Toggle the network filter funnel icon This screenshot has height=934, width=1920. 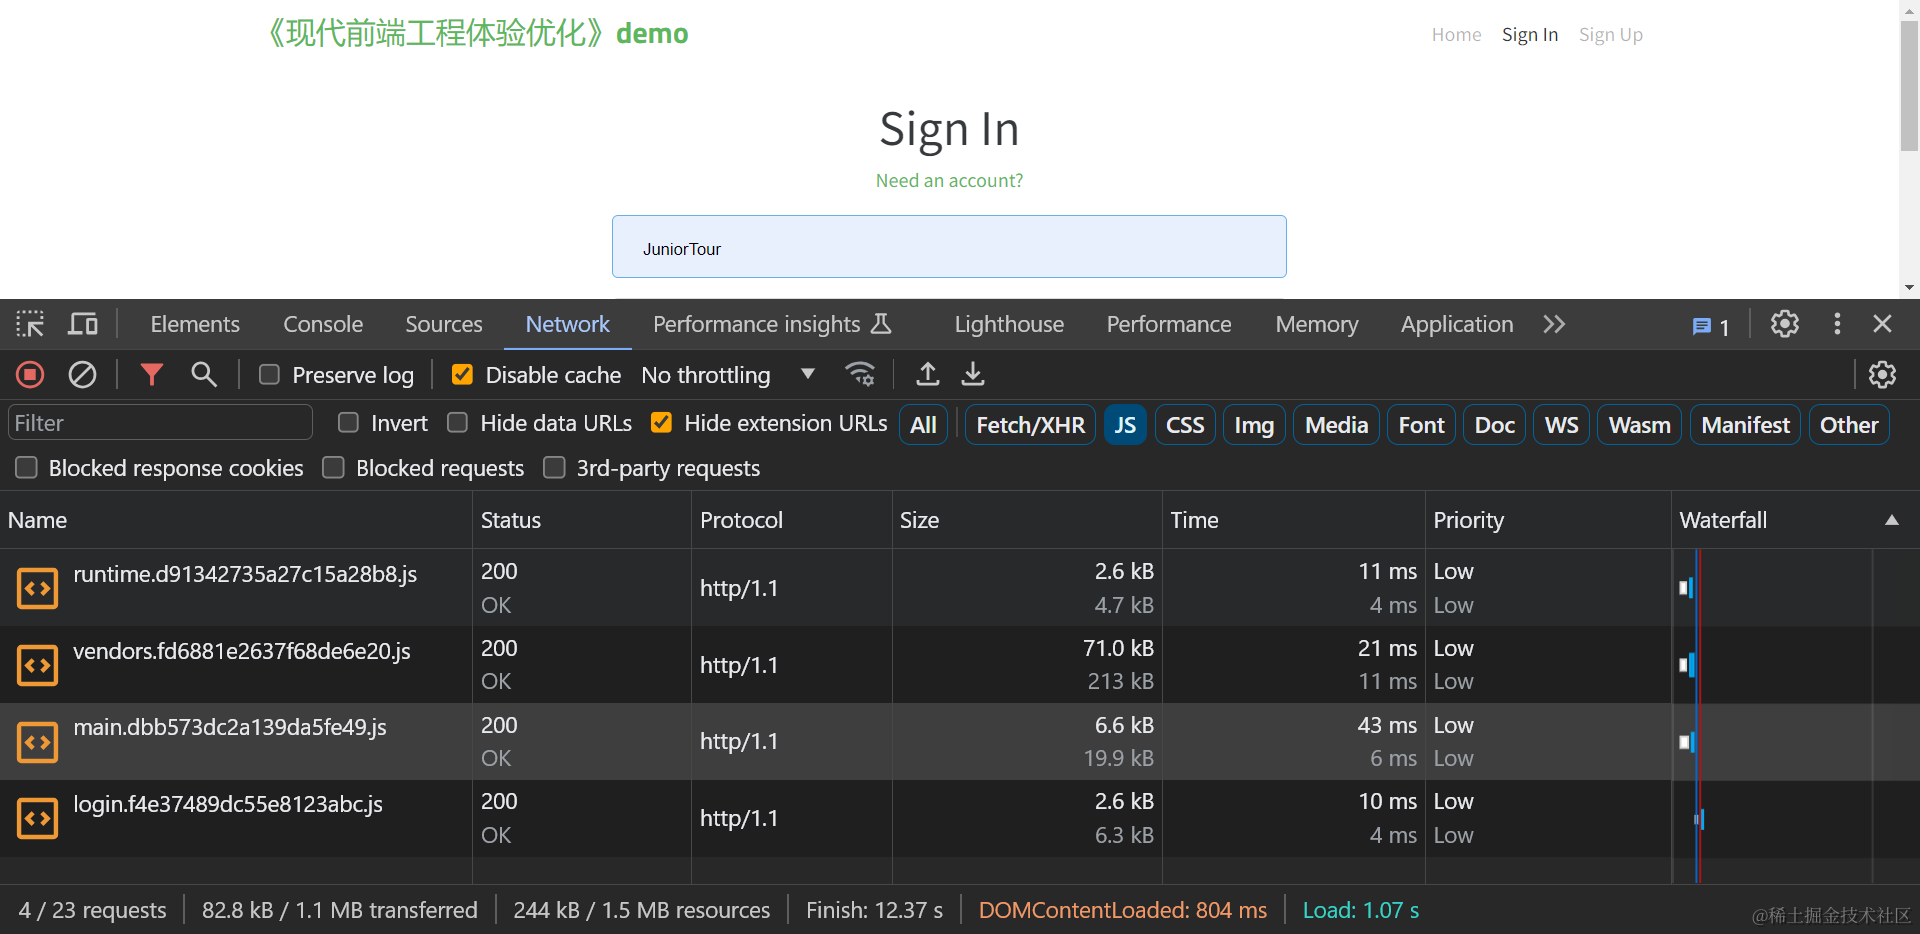pyautogui.click(x=151, y=375)
